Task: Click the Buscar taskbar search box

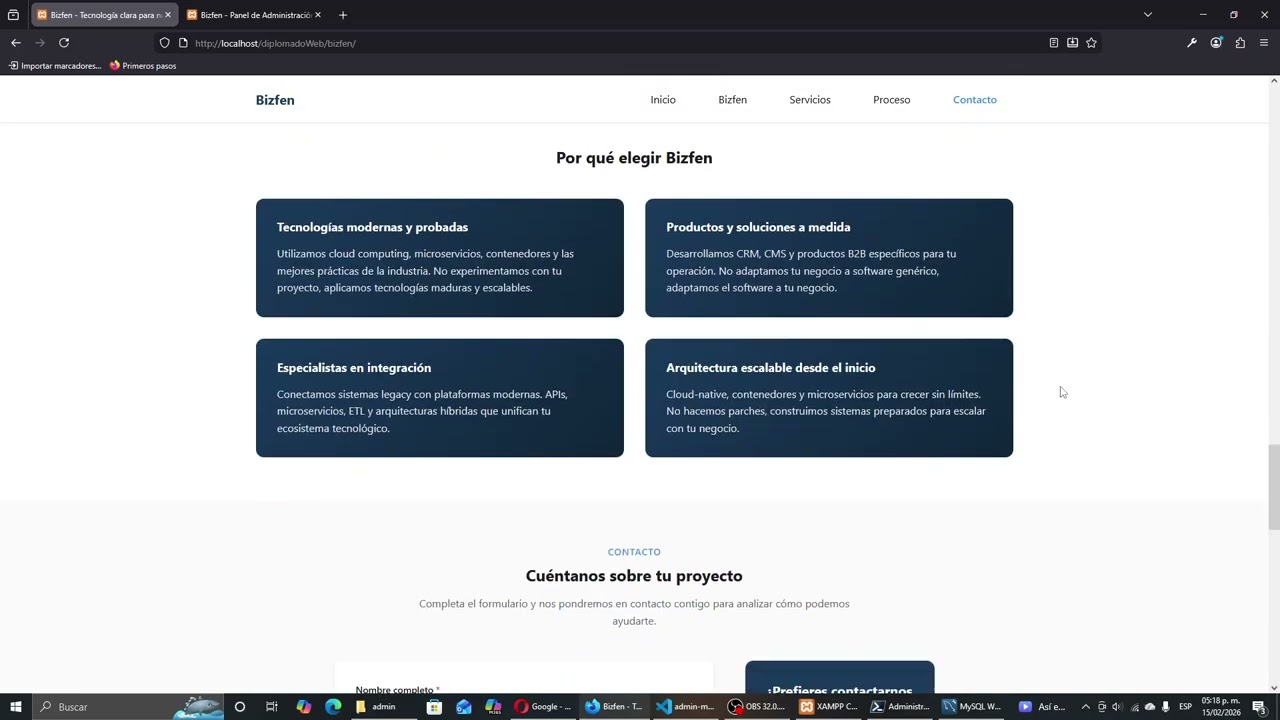Action: click(128, 707)
